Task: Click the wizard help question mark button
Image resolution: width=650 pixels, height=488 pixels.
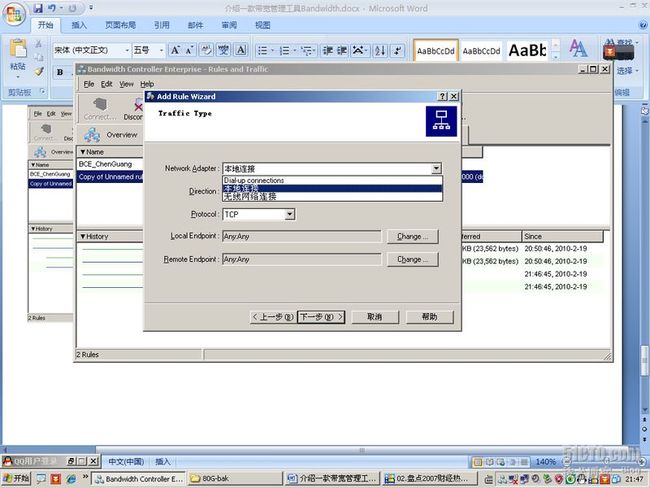Action: click(442, 96)
